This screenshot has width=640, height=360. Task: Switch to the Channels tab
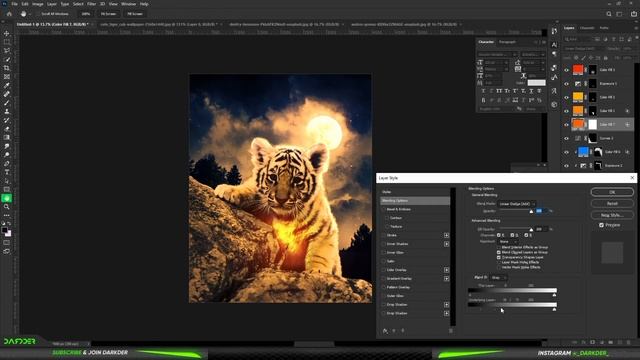(587, 28)
